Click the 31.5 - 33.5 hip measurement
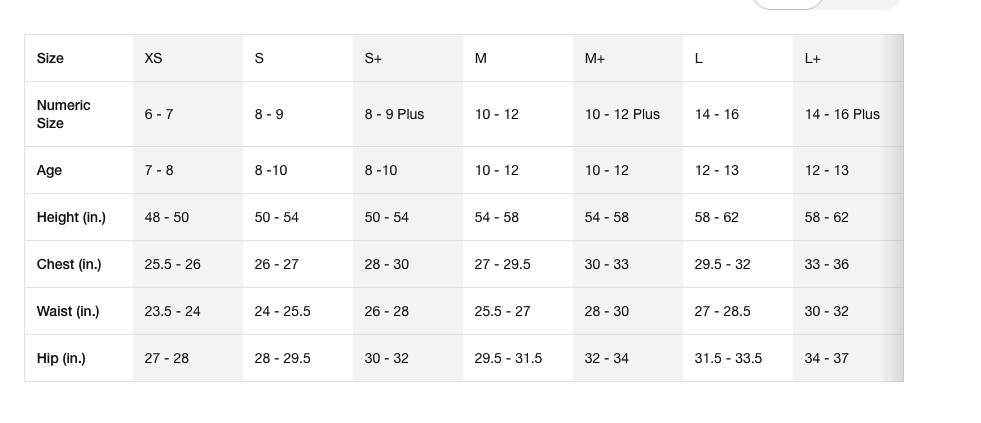981x423 pixels. tap(729, 358)
